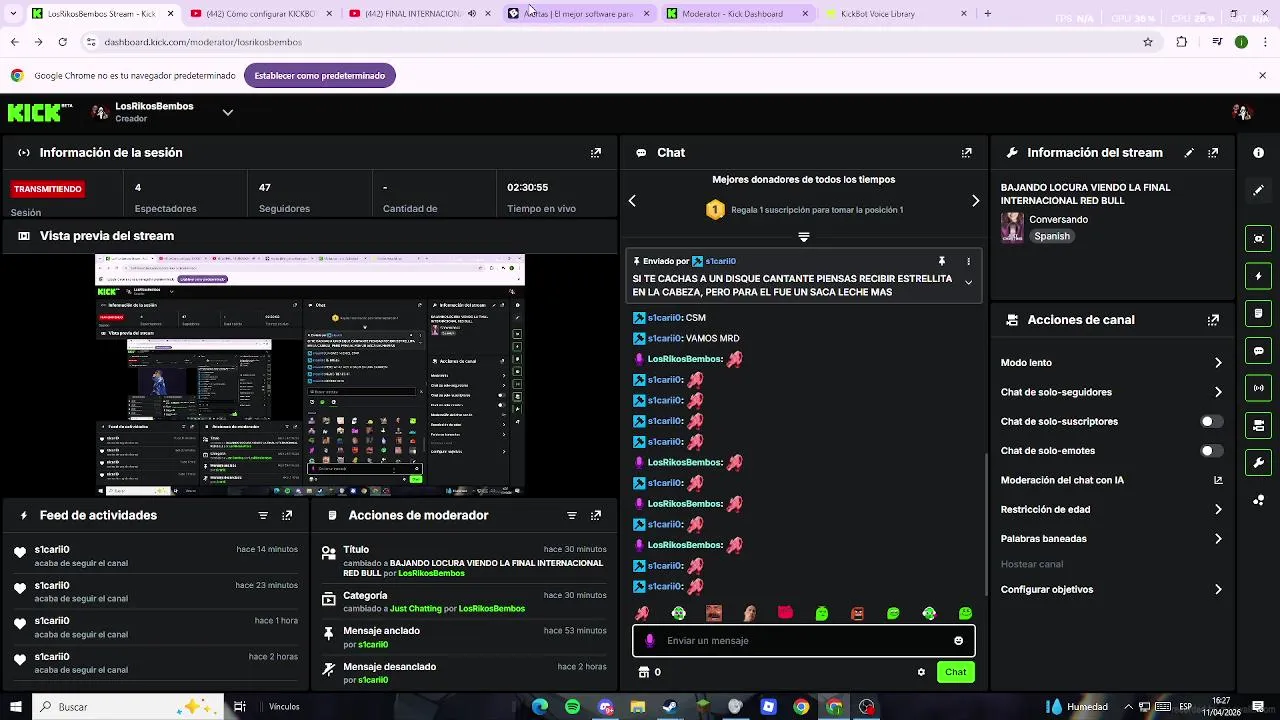The height and width of the screenshot is (720, 1280).
Task: Open chat settings gear
Action: click(x=921, y=672)
